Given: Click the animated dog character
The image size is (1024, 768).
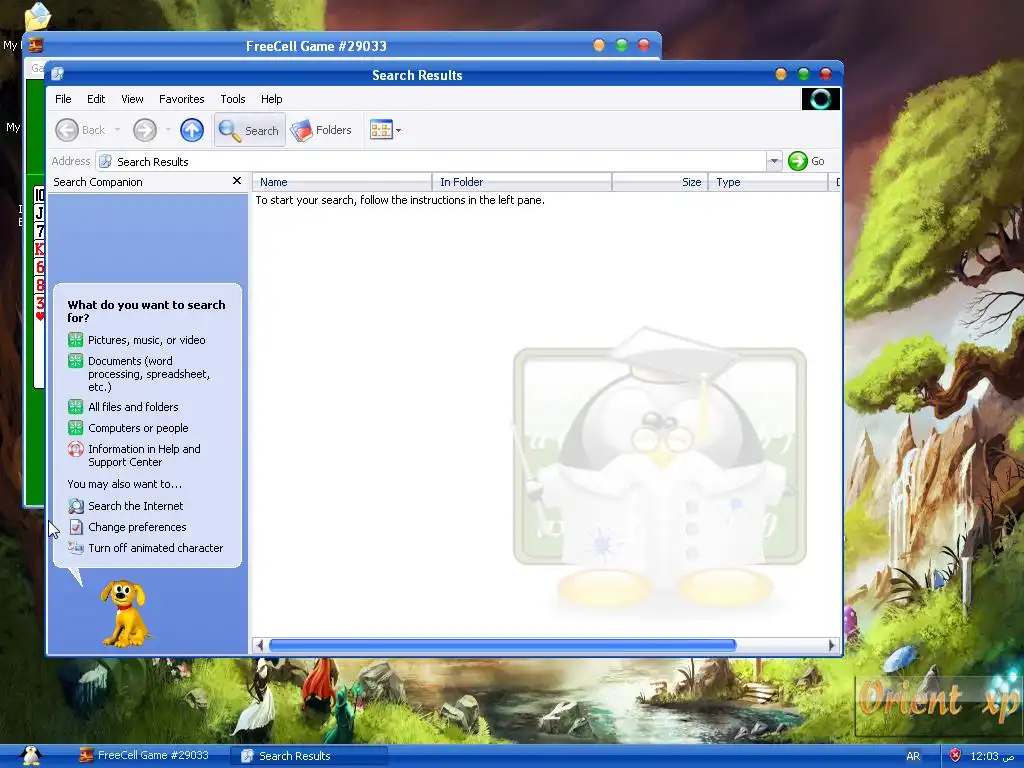Looking at the screenshot, I should click(124, 613).
